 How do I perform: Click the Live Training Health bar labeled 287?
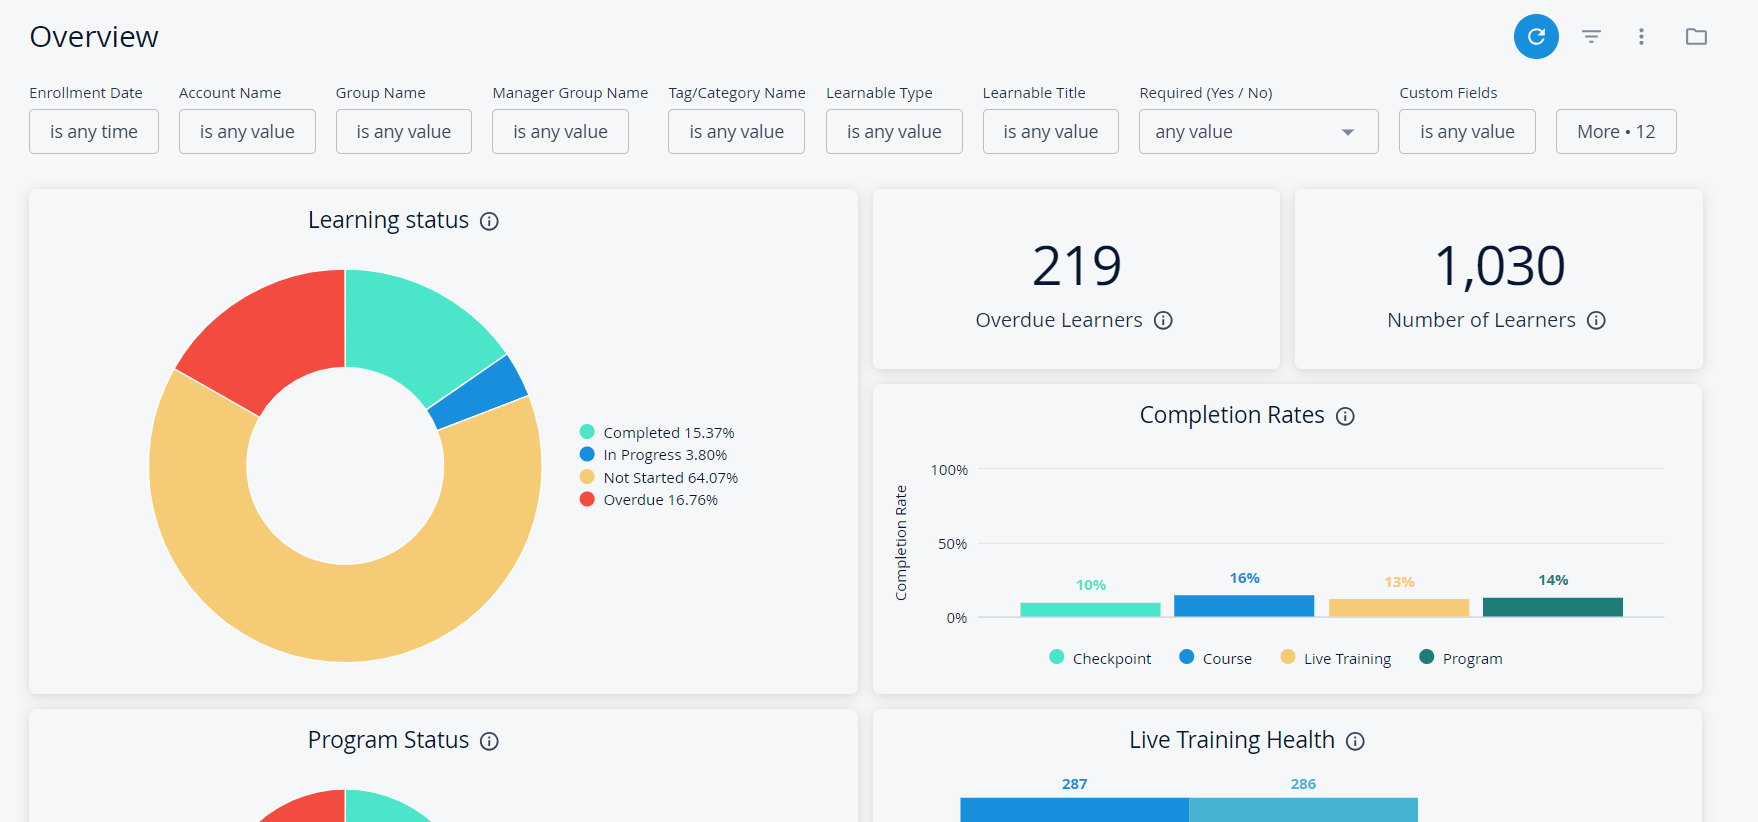[1074, 810]
